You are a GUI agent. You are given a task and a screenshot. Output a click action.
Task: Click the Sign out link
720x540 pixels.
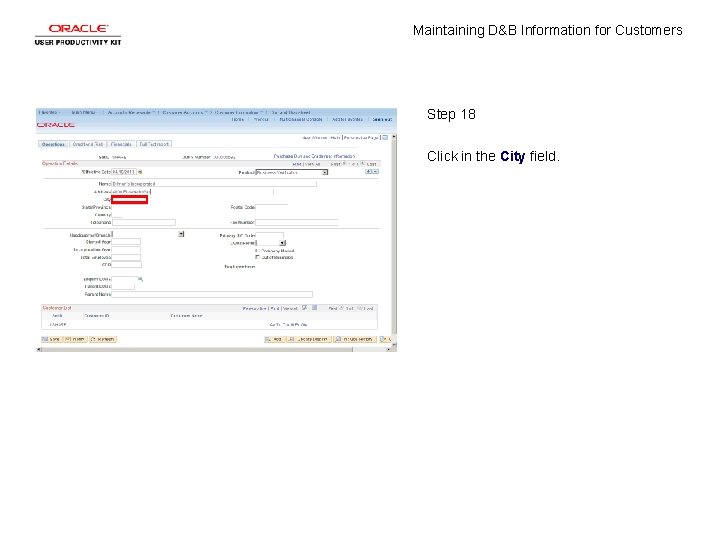(x=382, y=119)
